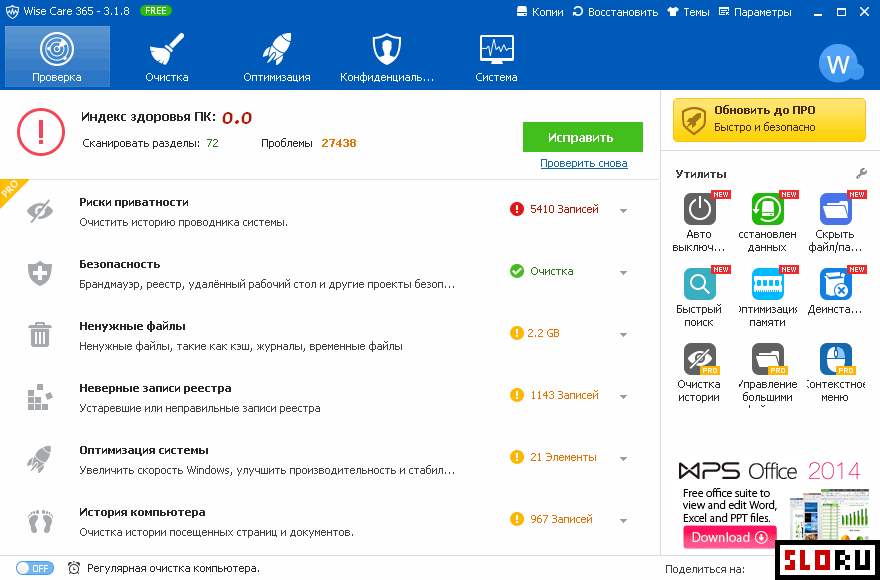The width and height of the screenshot is (880, 580).
Task: Expand the История компьютера results arrow
Action: pyautogui.click(x=624, y=520)
